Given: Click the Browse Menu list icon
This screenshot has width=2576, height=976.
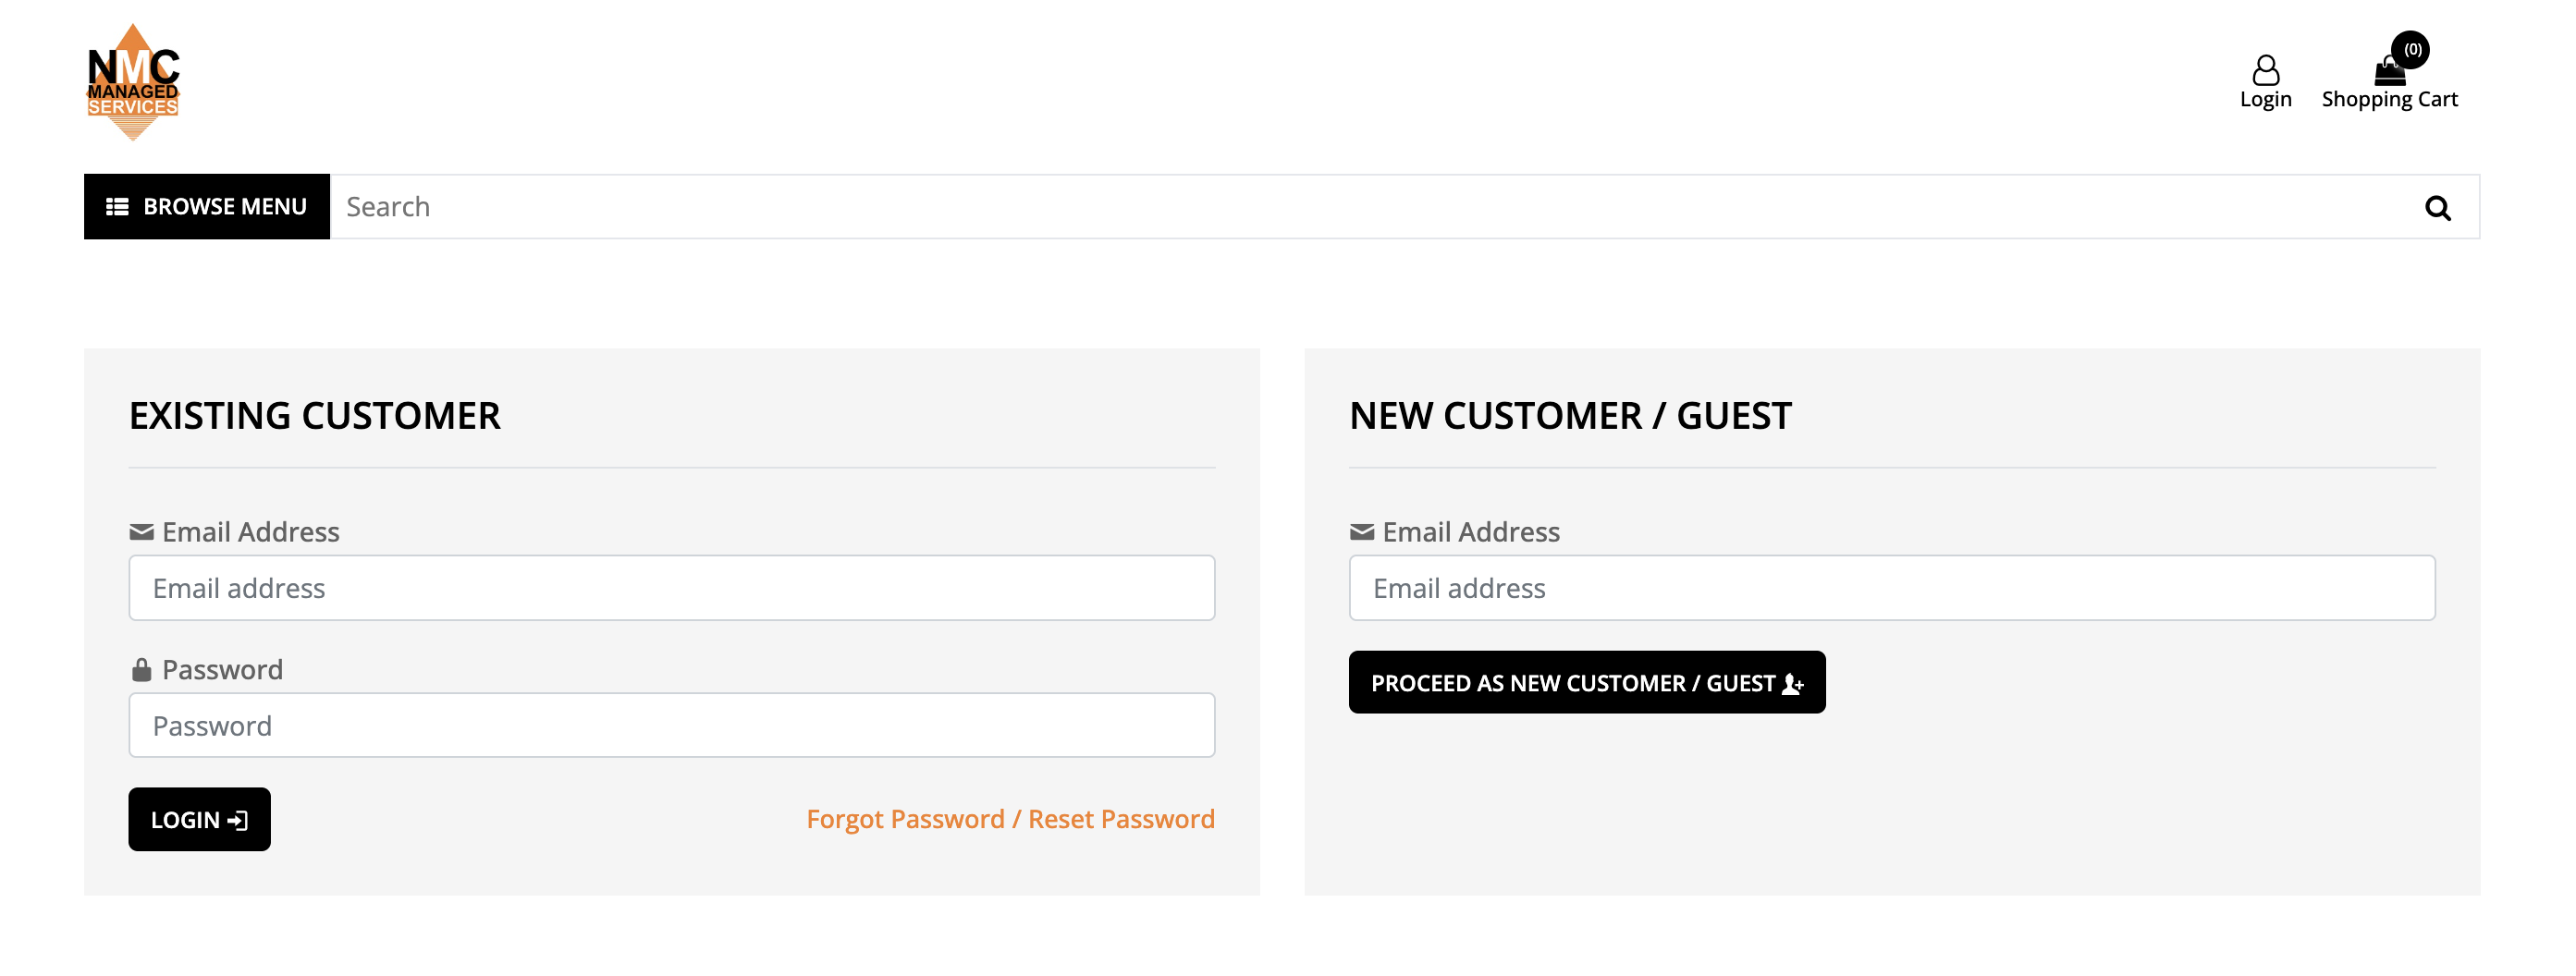Looking at the screenshot, I should (x=117, y=207).
